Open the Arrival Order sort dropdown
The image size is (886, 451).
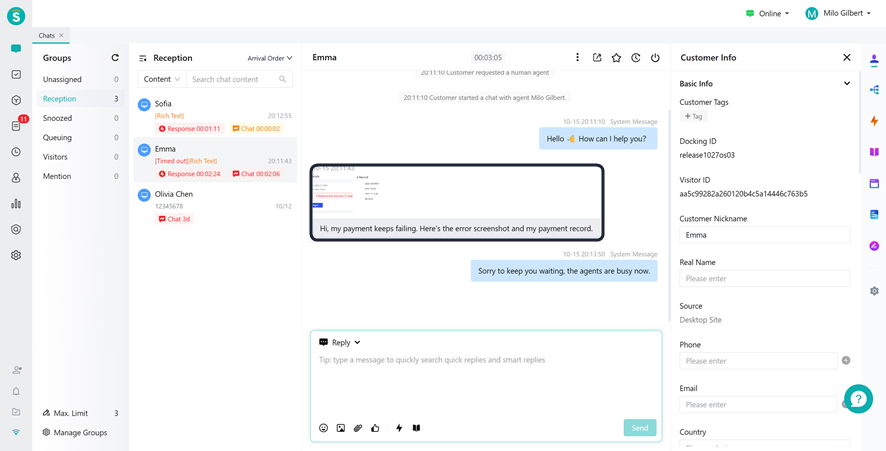(270, 58)
